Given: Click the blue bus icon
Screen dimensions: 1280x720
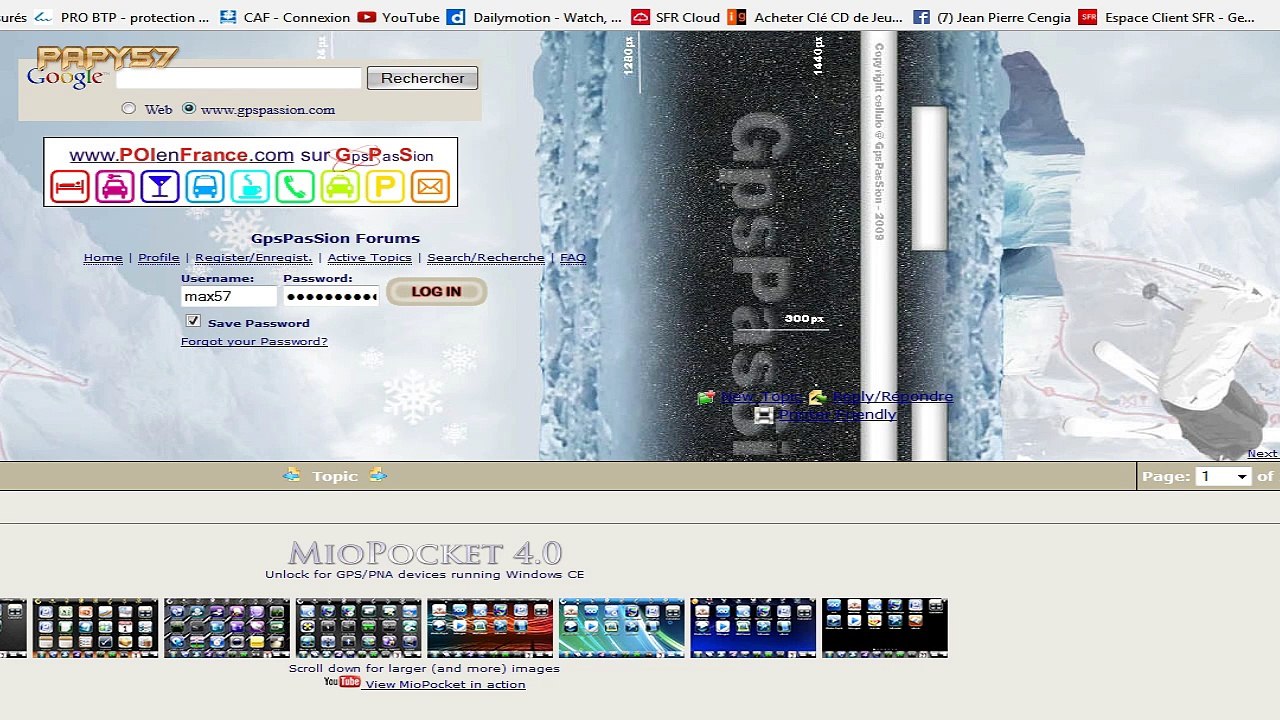Looking at the screenshot, I should (x=205, y=187).
